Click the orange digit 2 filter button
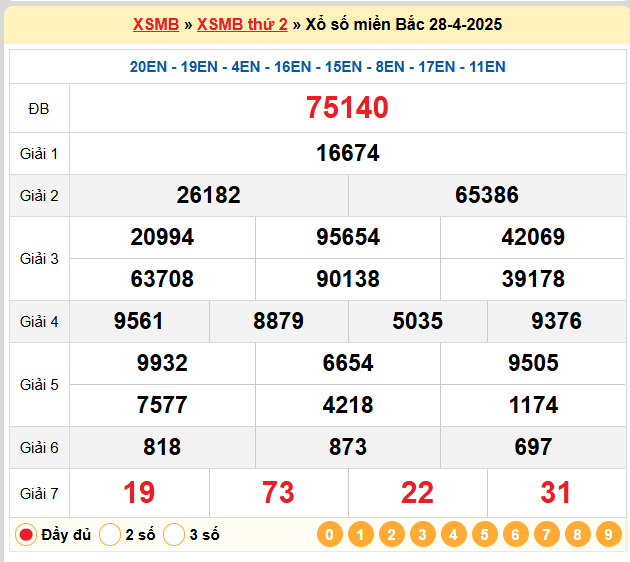 point(391,534)
